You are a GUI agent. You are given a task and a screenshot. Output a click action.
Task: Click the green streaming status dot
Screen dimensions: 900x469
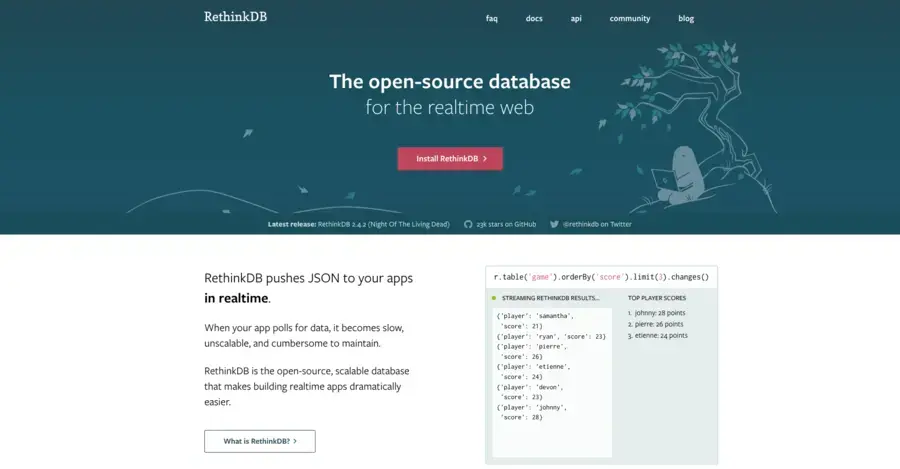point(494,298)
